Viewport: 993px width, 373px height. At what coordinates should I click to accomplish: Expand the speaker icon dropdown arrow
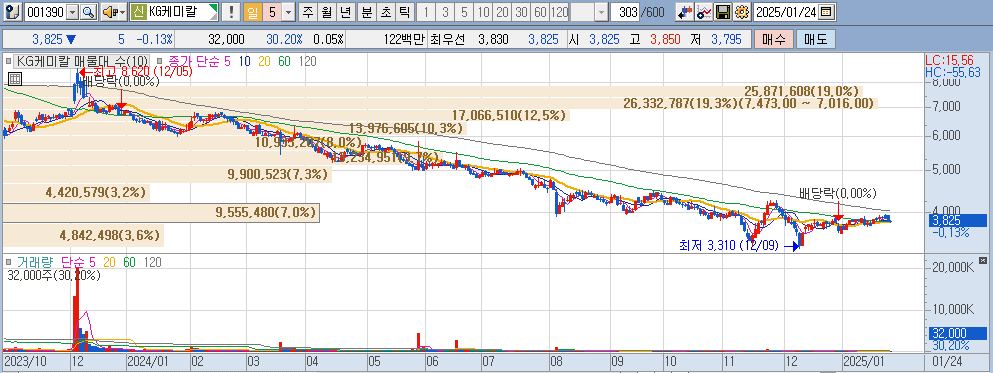coord(122,12)
